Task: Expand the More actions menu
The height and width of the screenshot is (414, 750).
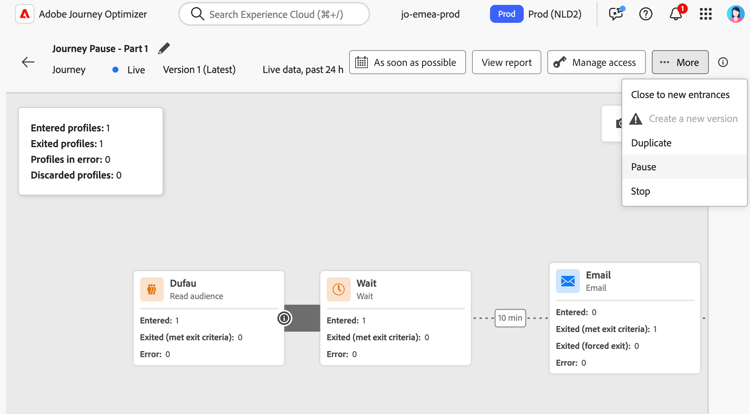Action: (680, 62)
